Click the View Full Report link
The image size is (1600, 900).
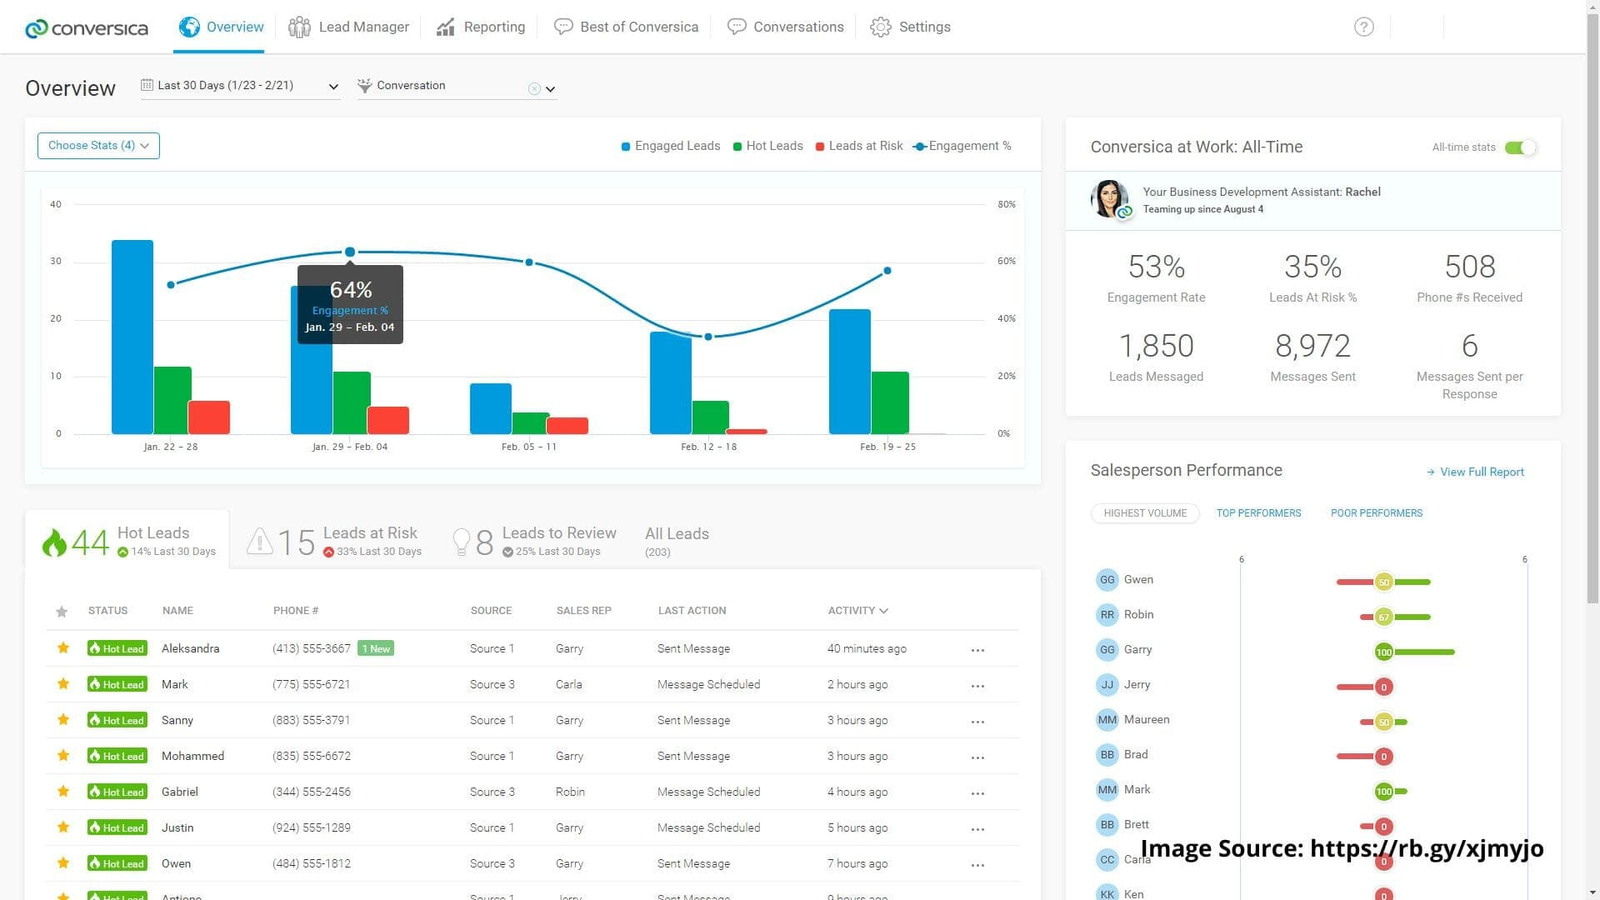pyautogui.click(x=1475, y=472)
